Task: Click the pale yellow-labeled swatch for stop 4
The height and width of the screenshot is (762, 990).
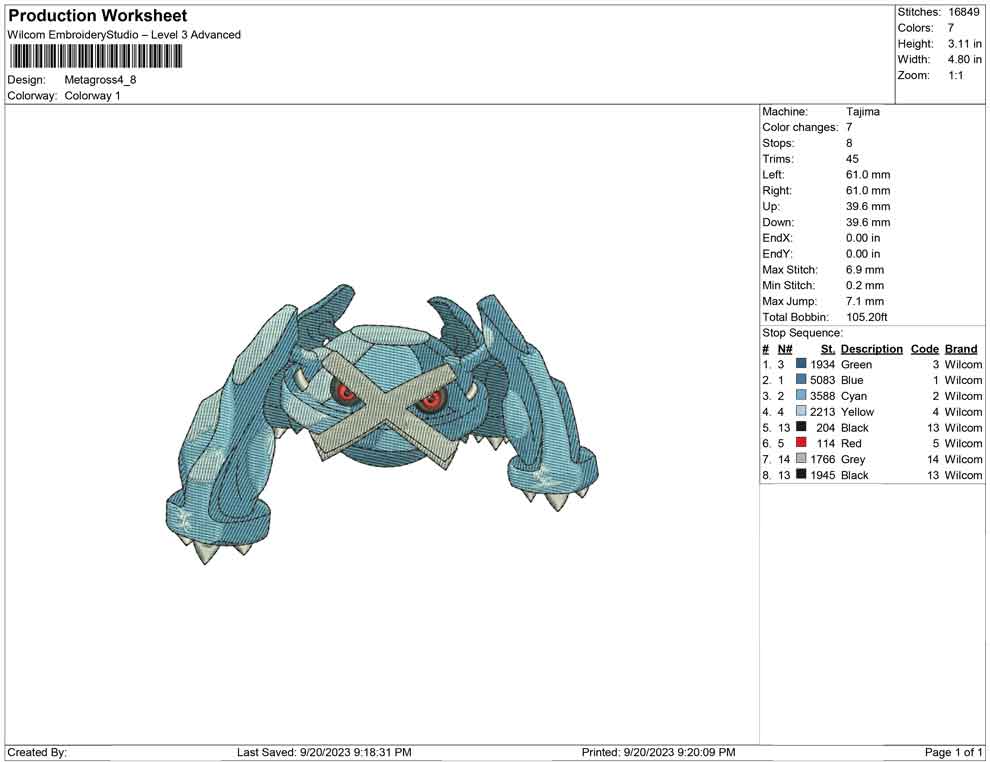Action: point(801,411)
